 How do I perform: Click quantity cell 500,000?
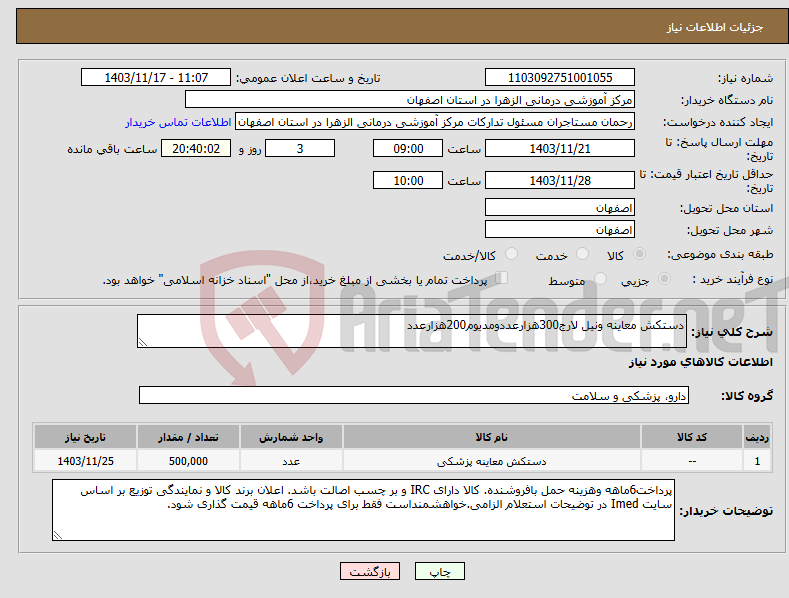click(188, 461)
